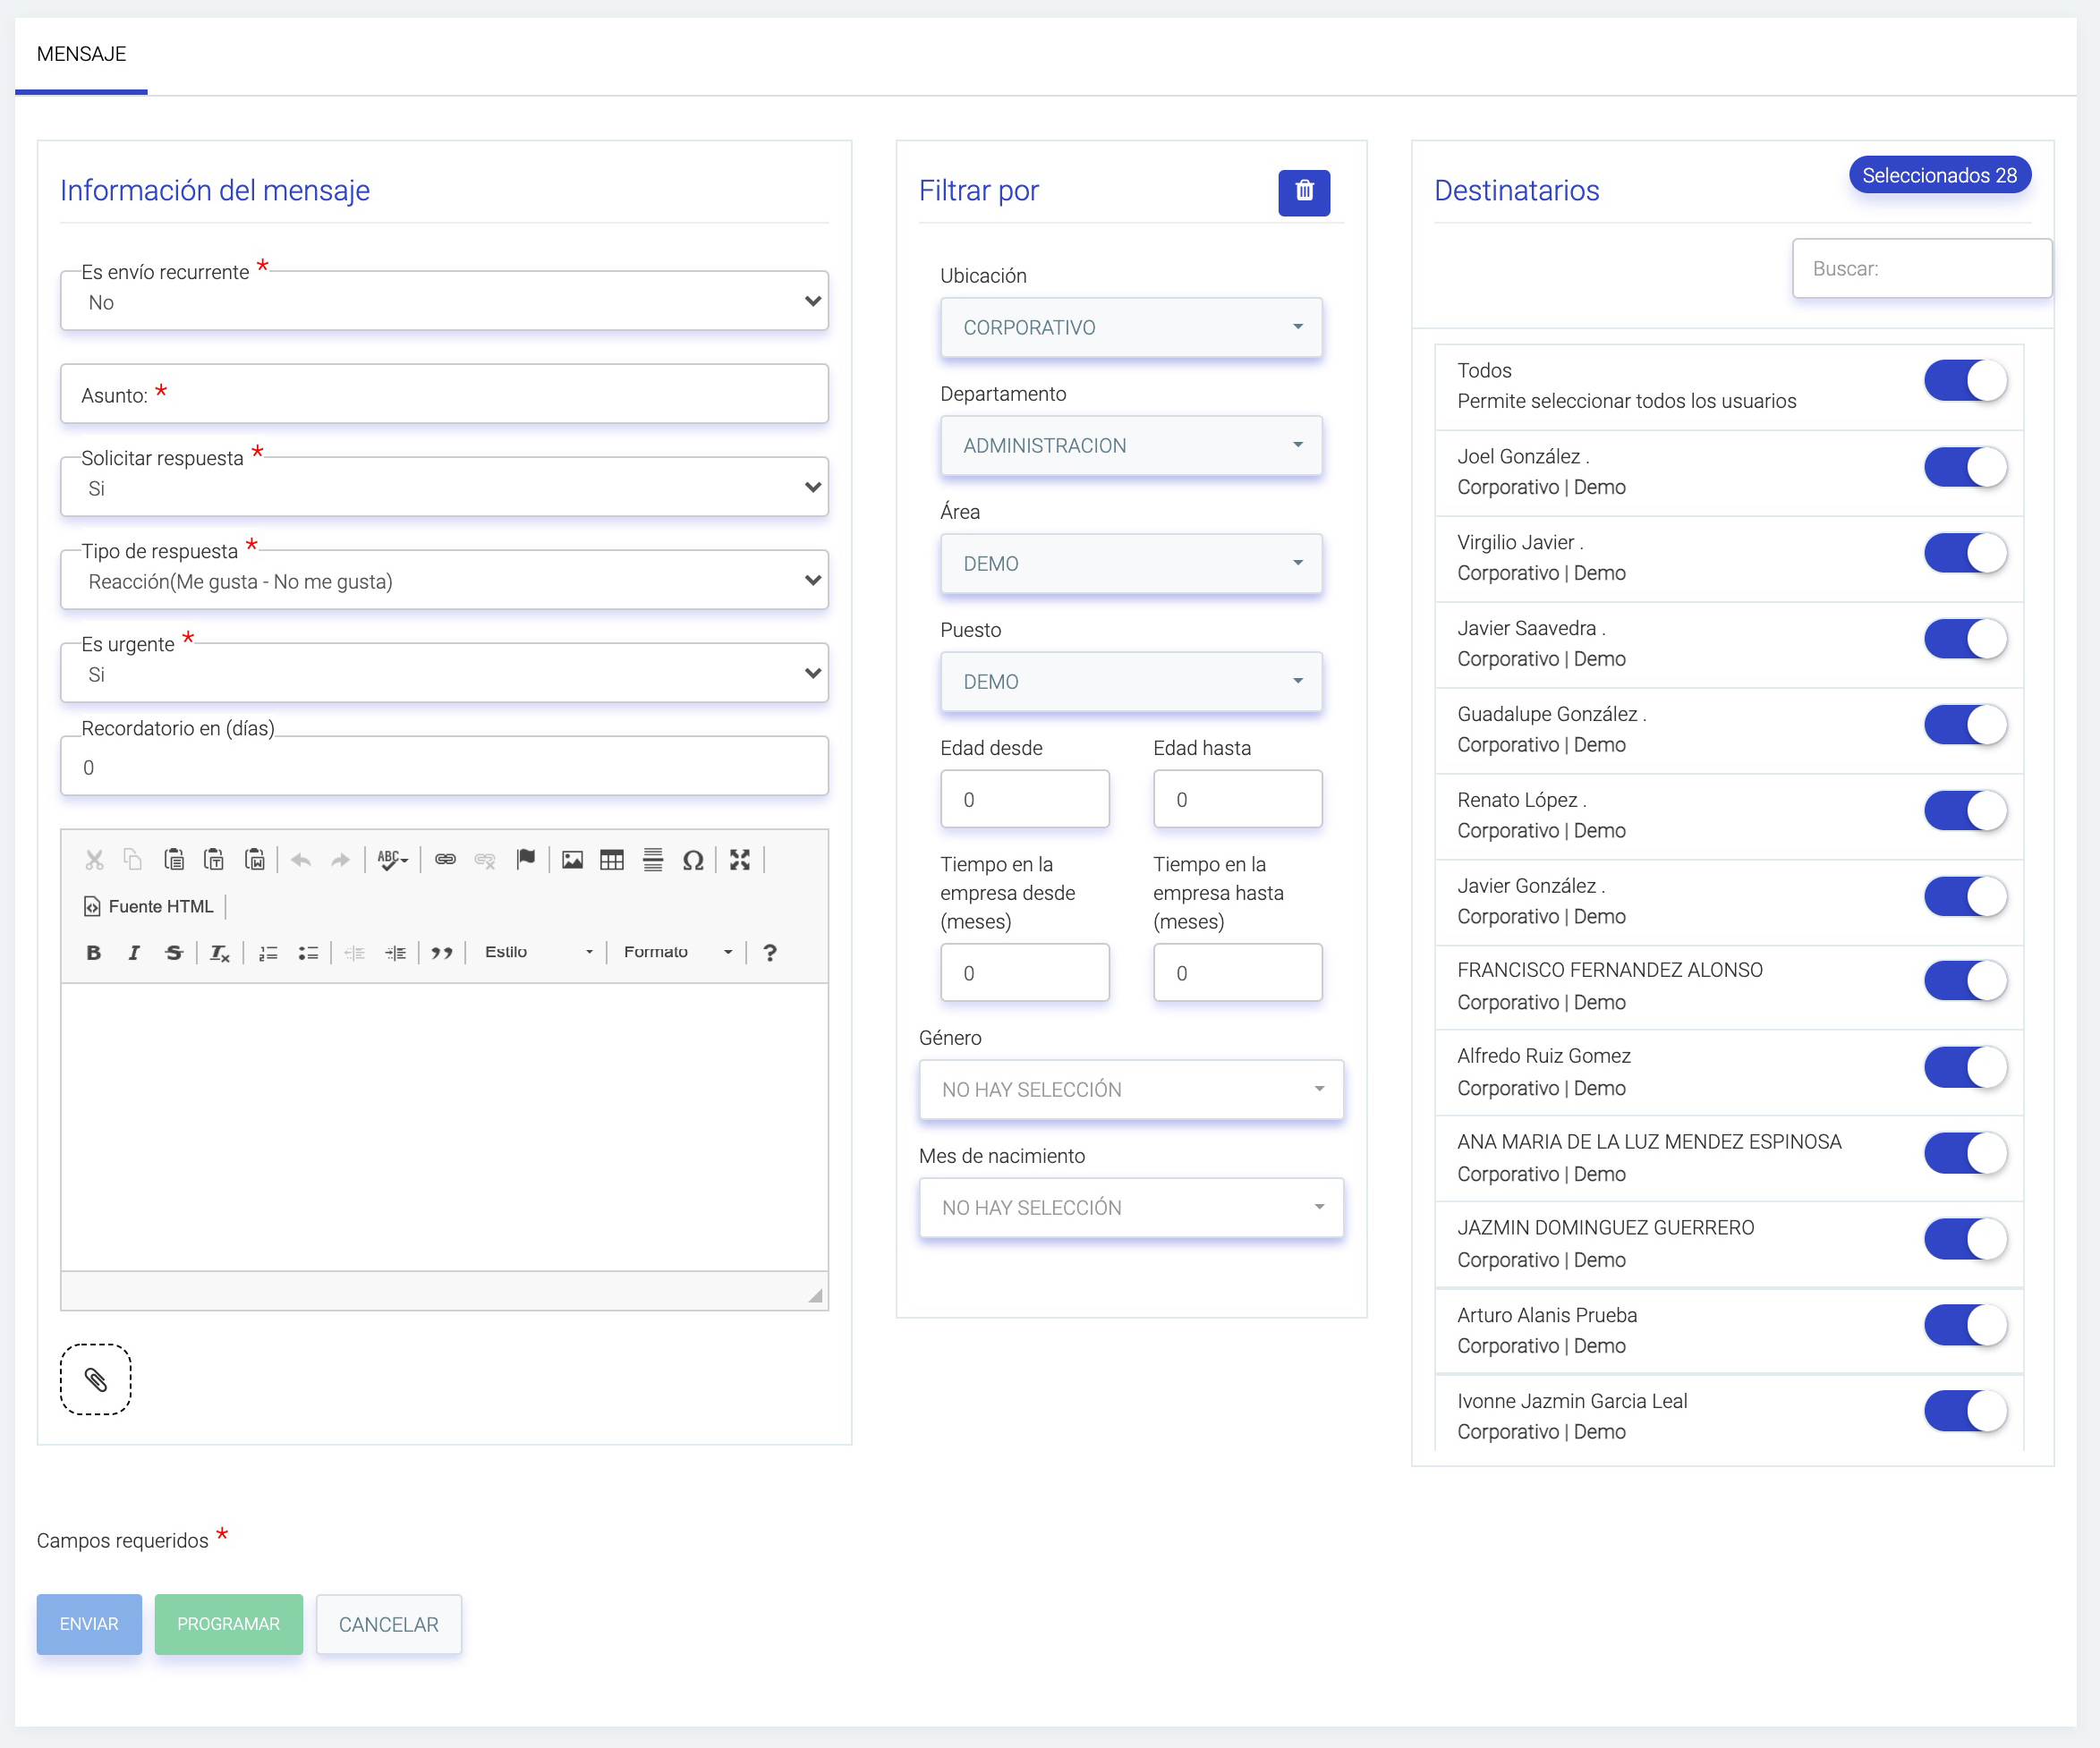Click the Cut scissors icon in editor
The width and height of the screenshot is (2100, 1748).
tap(94, 860)
